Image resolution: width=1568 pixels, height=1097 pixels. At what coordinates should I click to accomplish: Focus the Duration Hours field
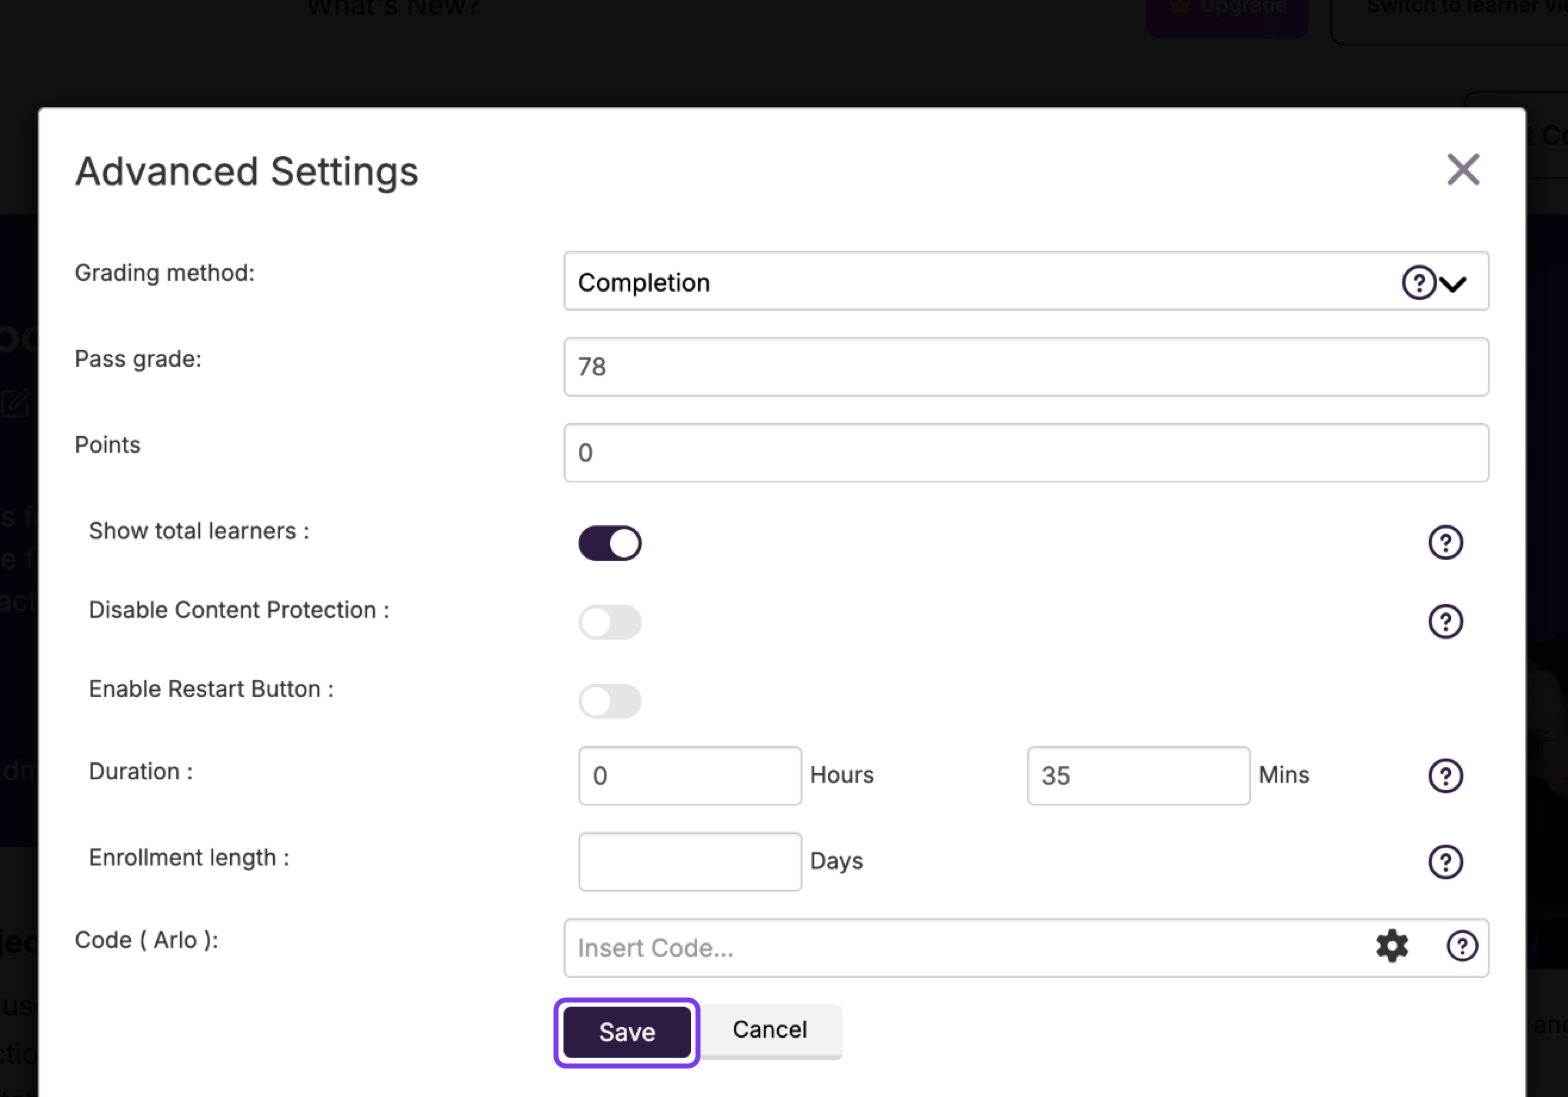coord(690,776)
